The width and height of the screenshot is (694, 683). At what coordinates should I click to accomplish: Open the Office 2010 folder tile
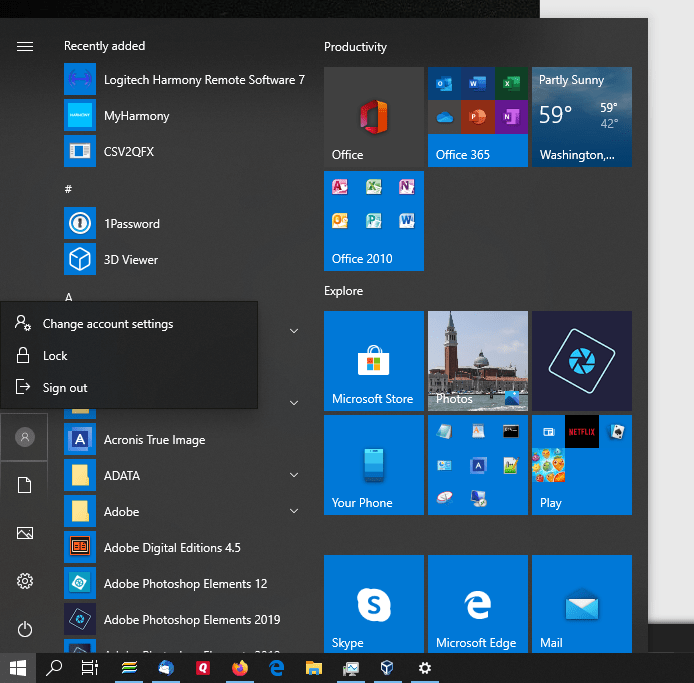click(374, 221)
